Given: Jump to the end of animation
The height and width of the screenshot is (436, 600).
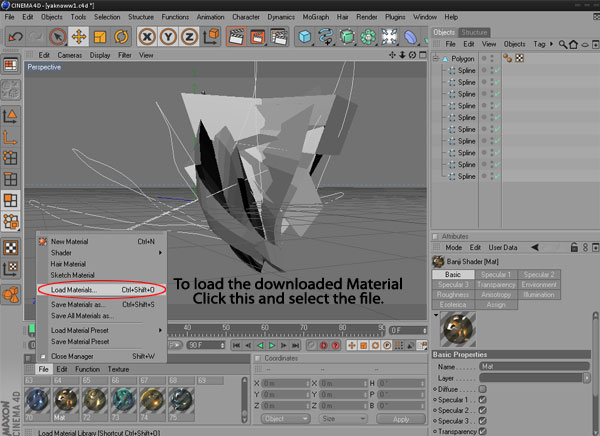Looking at the screenshot, I should [295, 345].
